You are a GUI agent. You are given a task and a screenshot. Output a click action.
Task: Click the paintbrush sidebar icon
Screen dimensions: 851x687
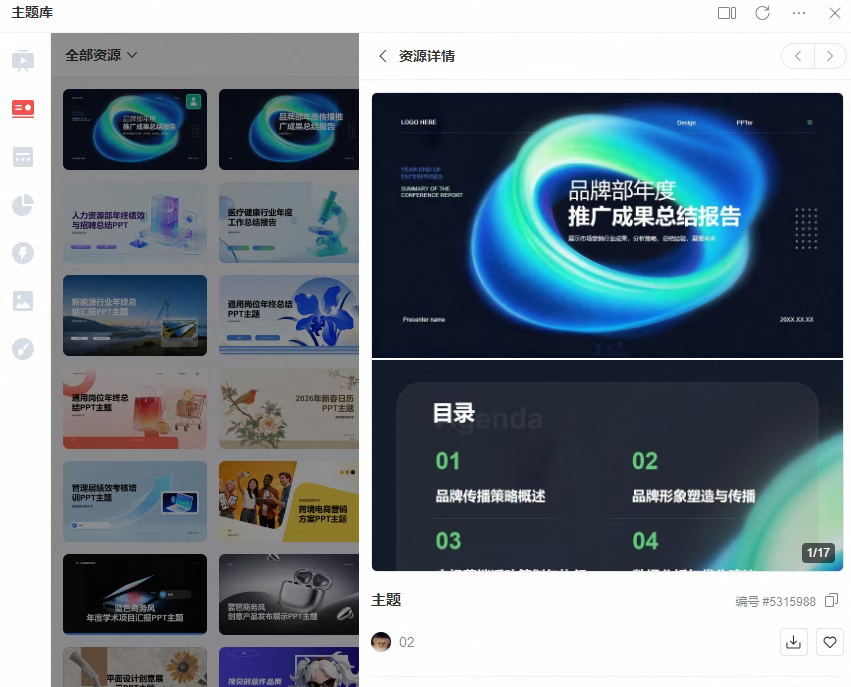23,349
